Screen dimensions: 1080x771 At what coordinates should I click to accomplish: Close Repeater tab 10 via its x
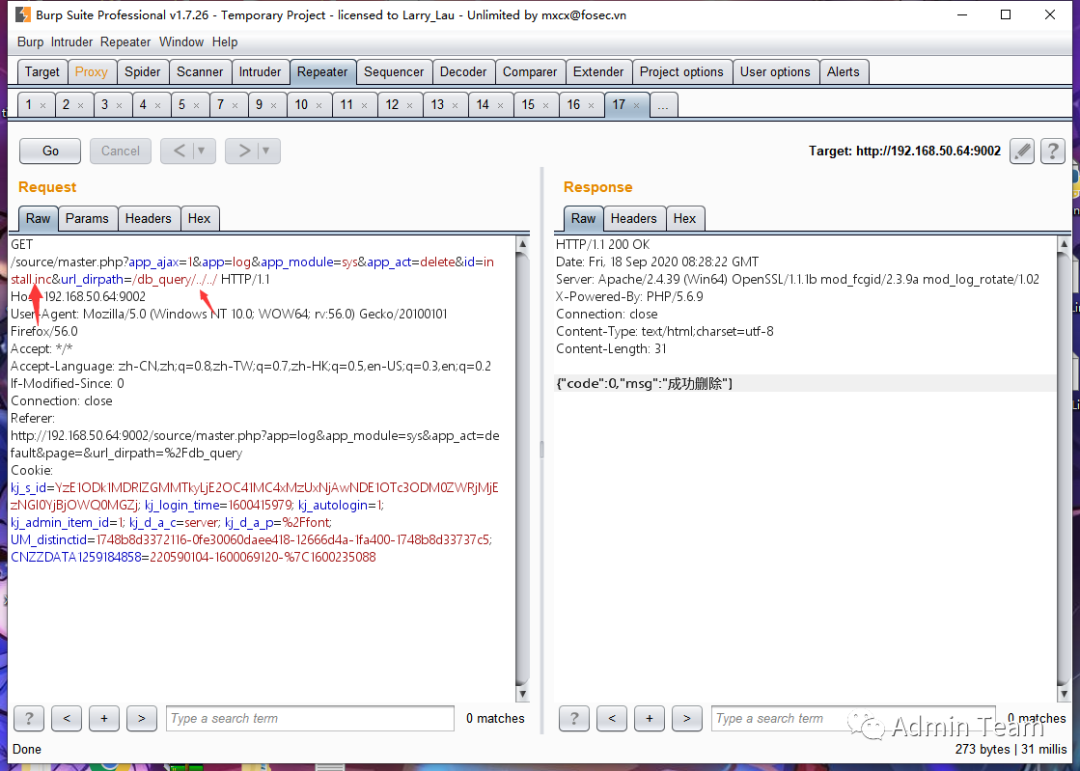pos(319,105)
